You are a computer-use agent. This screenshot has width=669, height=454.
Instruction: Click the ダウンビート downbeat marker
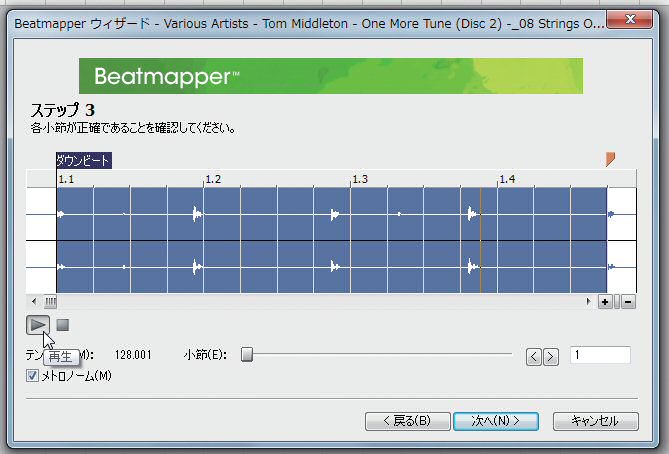pos(84,160)
